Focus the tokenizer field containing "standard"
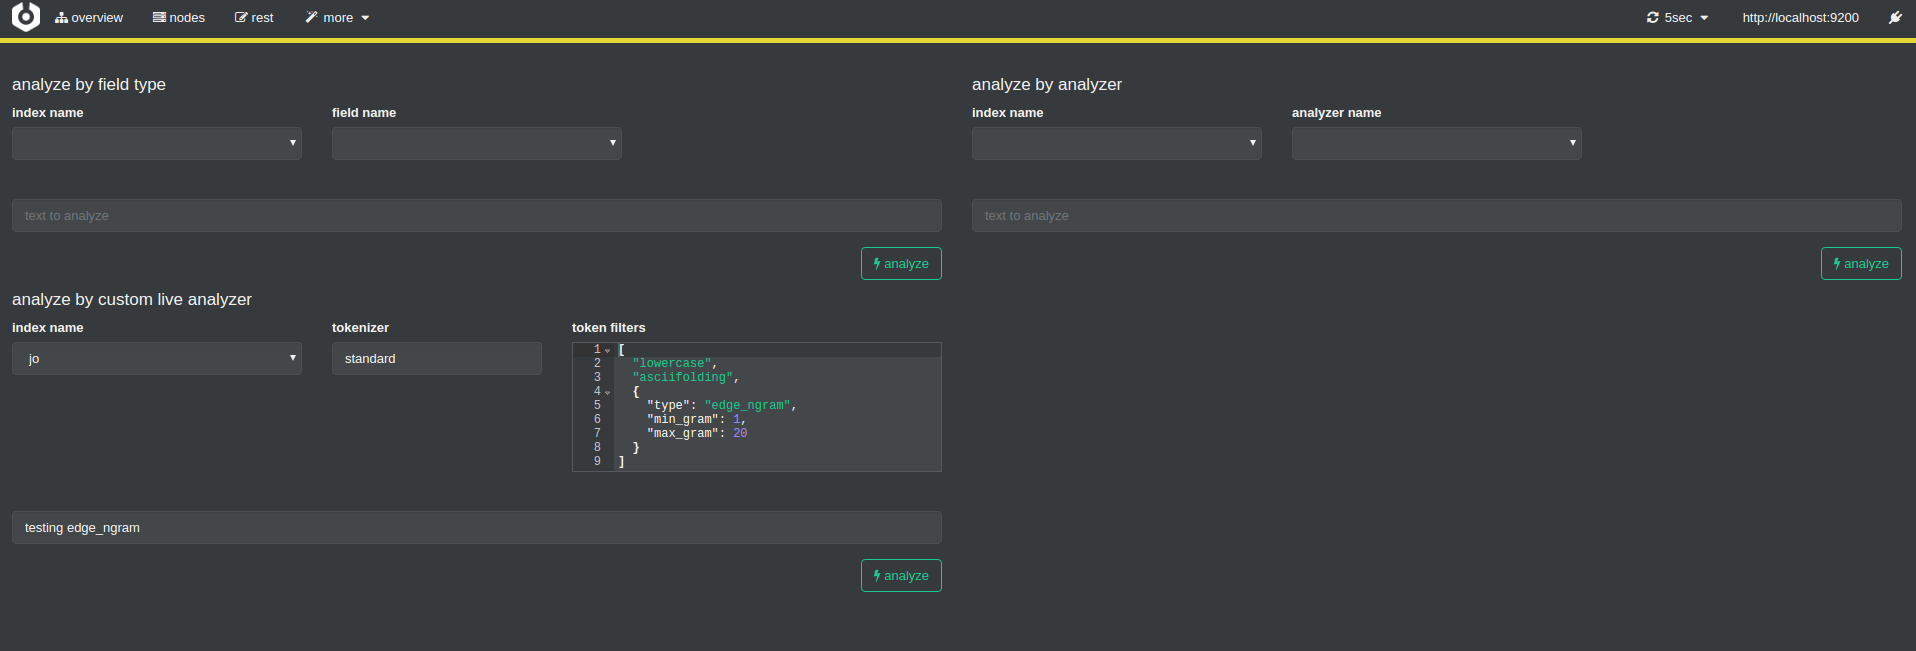Screen dimensions: 1916x651 [x=437, y=358]
